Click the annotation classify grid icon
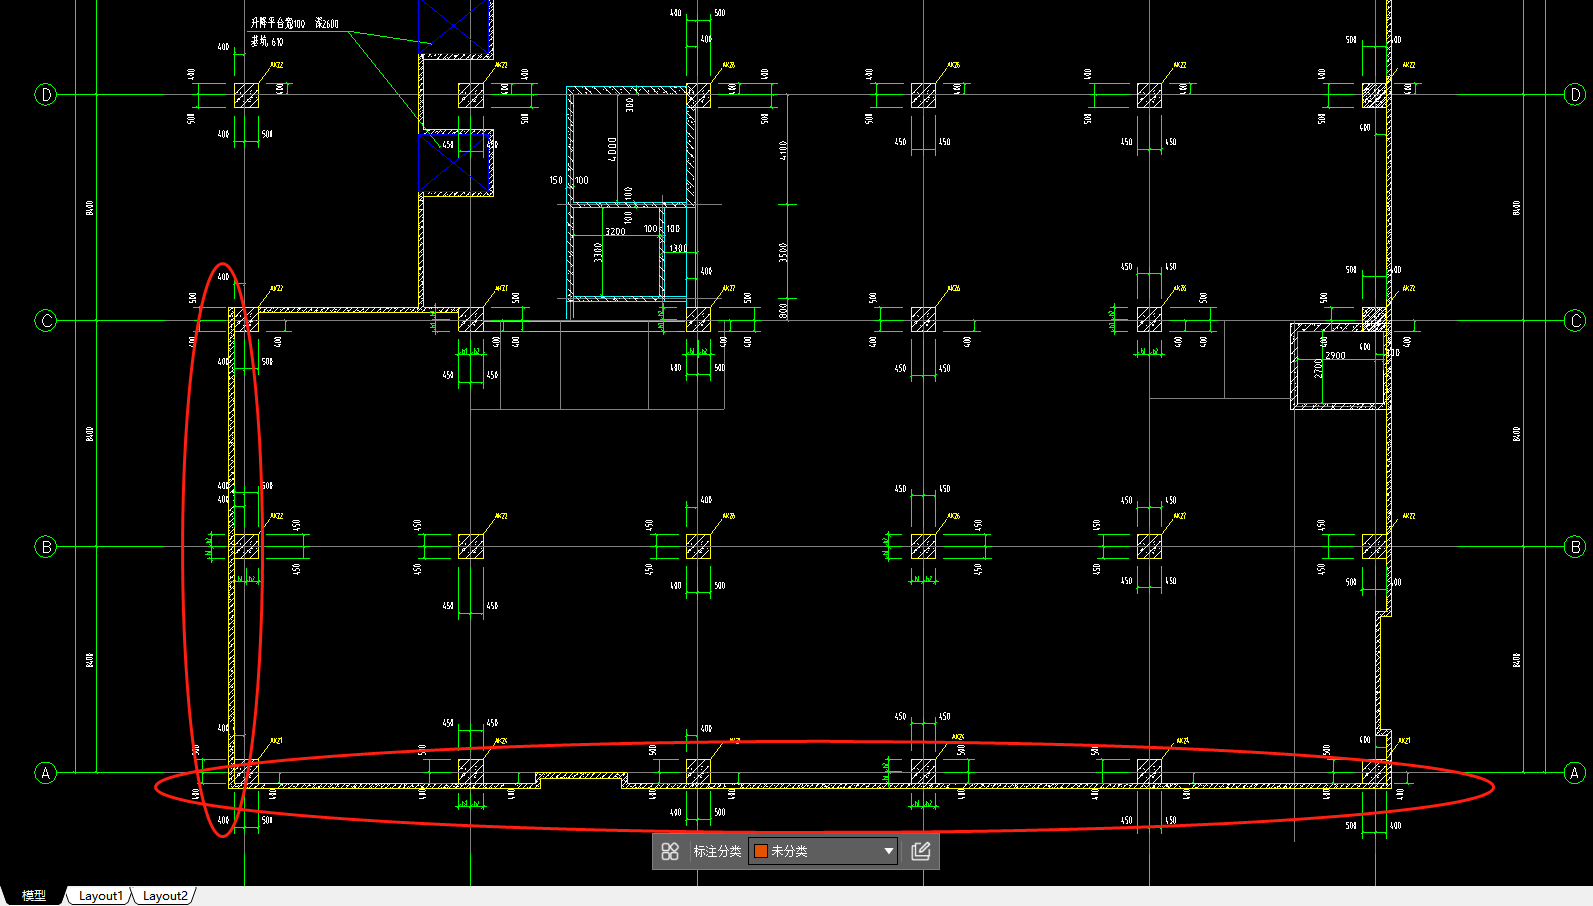The width and height of the screenshot is (1593, 906). click(x=670, y=851)
